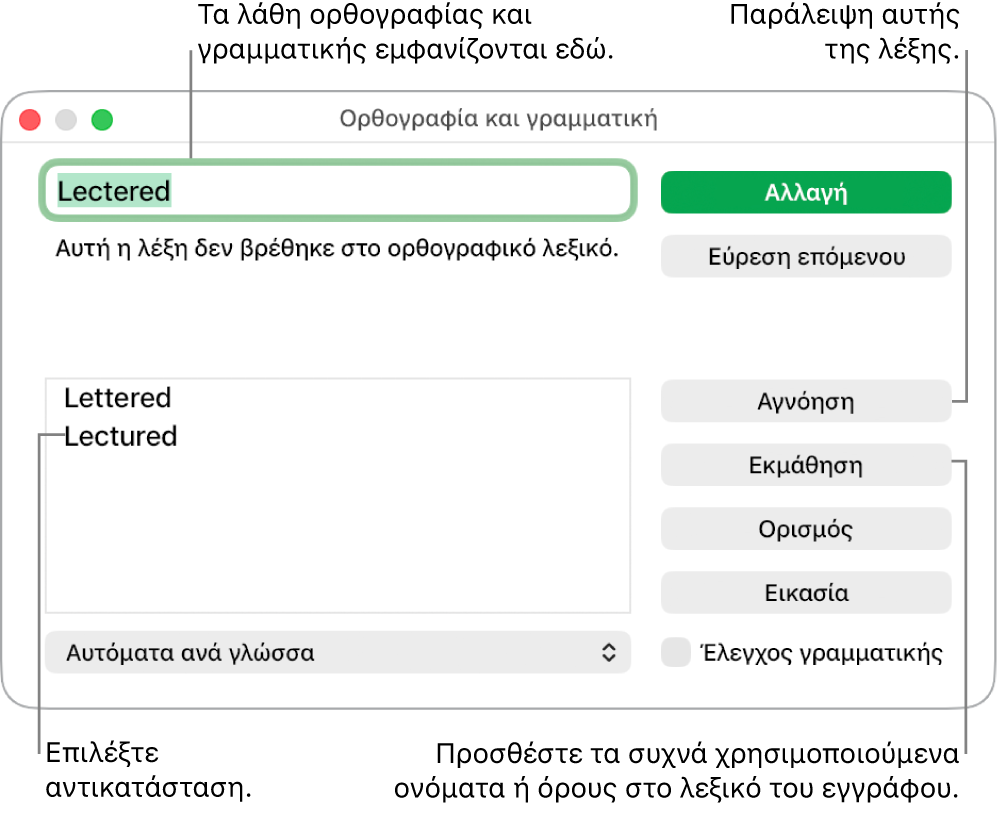
Task: Click the Έλεγχος γραμματικής label text
Action: click(821, 654)
